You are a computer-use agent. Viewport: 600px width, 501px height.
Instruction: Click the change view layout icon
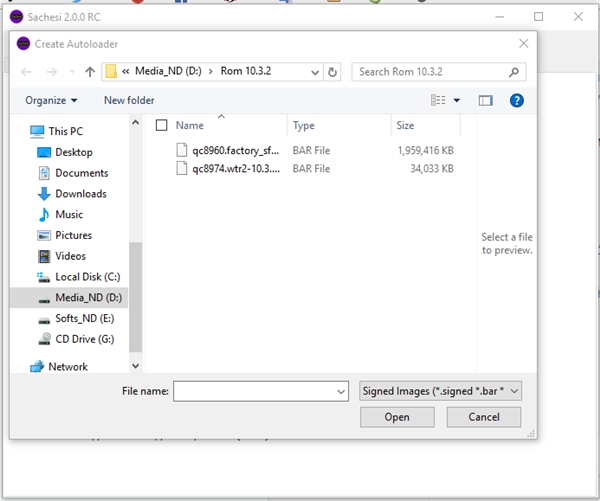438,100
